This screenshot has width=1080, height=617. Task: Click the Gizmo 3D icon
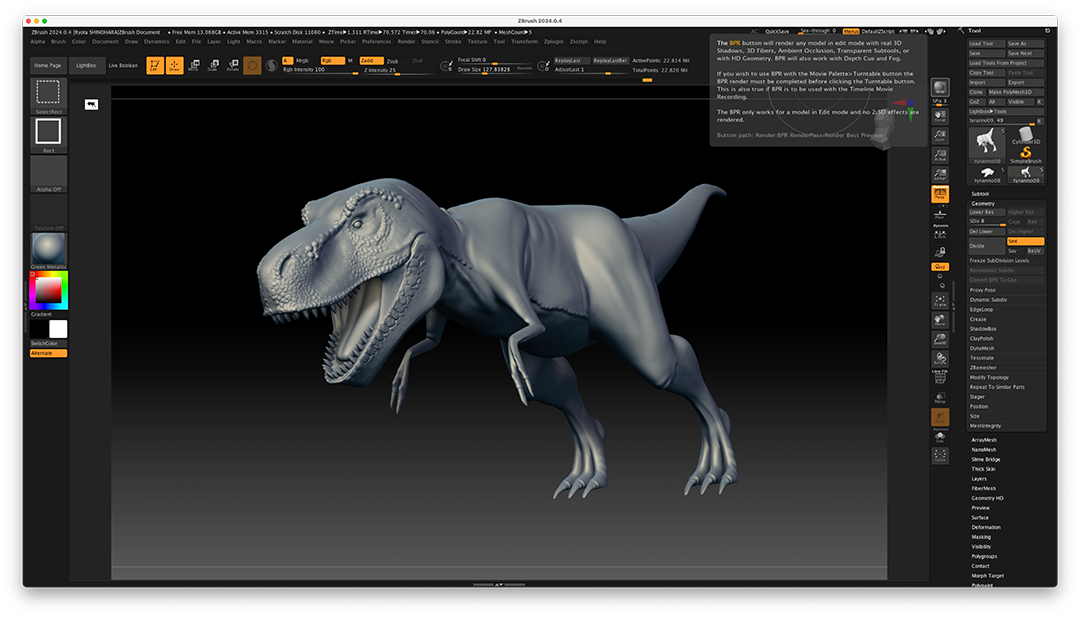click(252, 65)
